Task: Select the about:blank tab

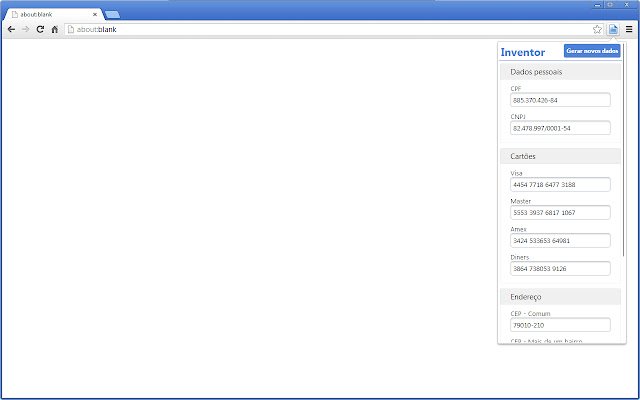Action: pyautogui.click(x=53, y=14)
